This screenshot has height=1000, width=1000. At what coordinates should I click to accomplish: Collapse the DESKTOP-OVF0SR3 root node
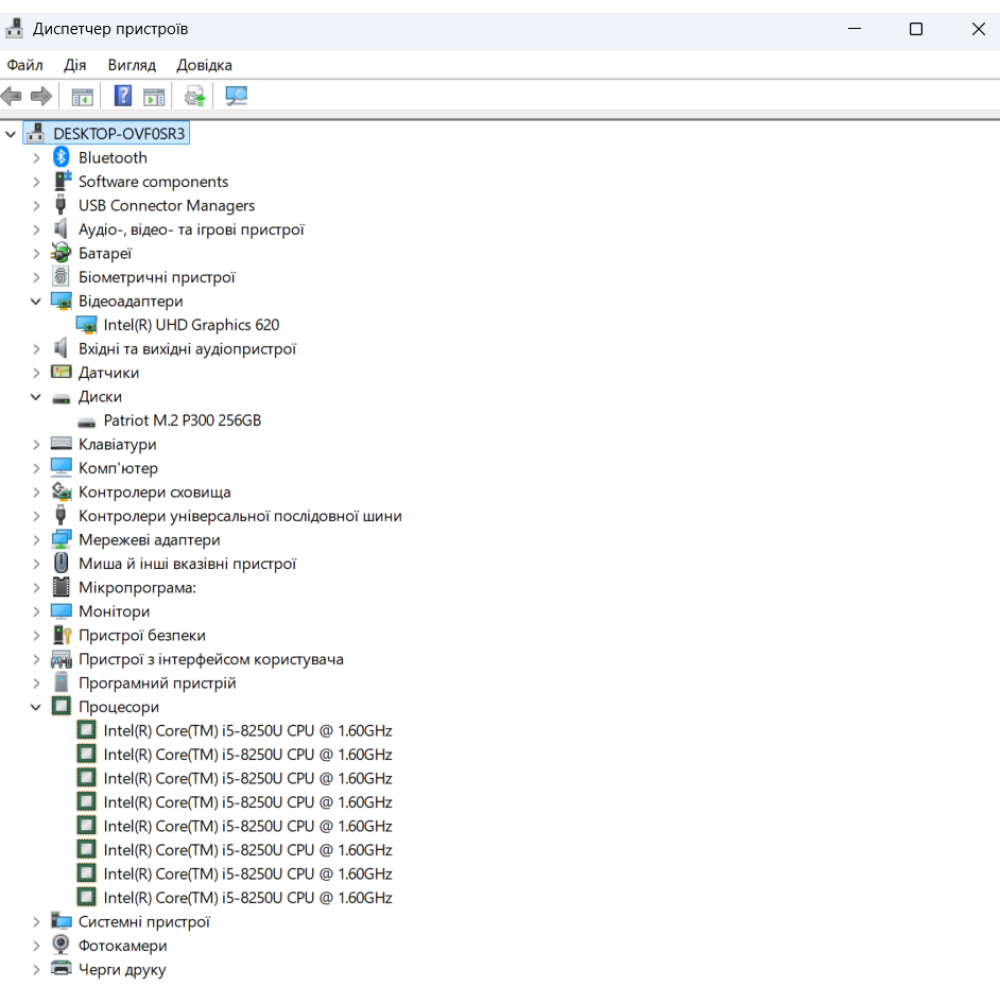11,133
